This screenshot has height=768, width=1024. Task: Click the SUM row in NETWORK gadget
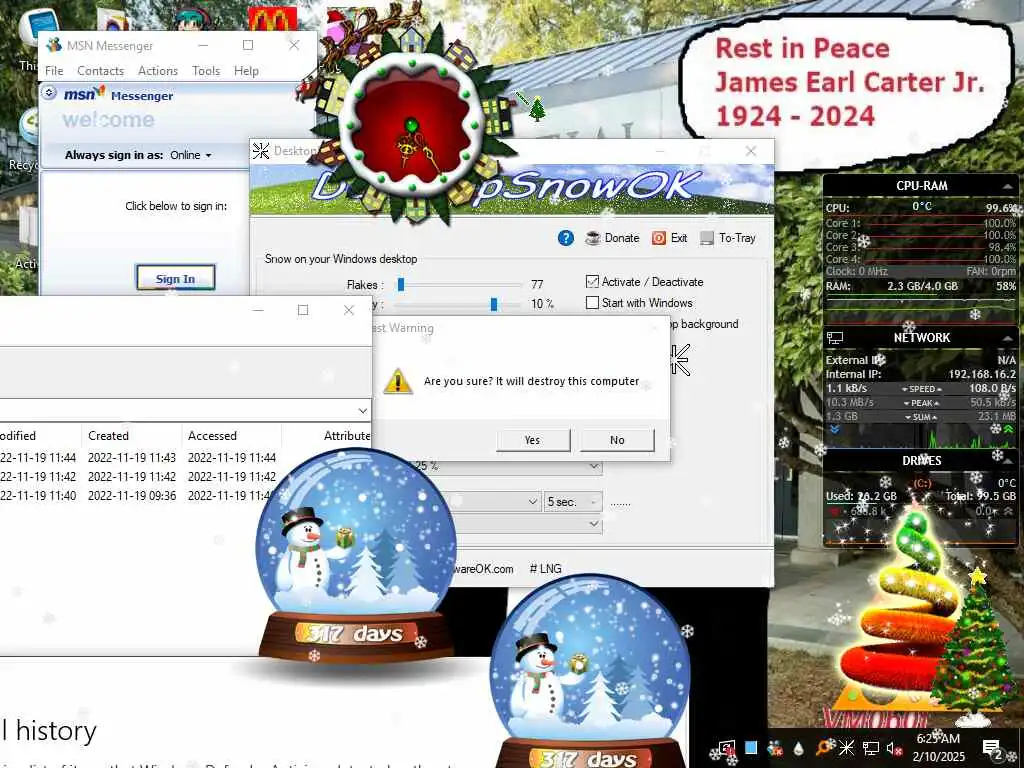(x=921, y=417)
